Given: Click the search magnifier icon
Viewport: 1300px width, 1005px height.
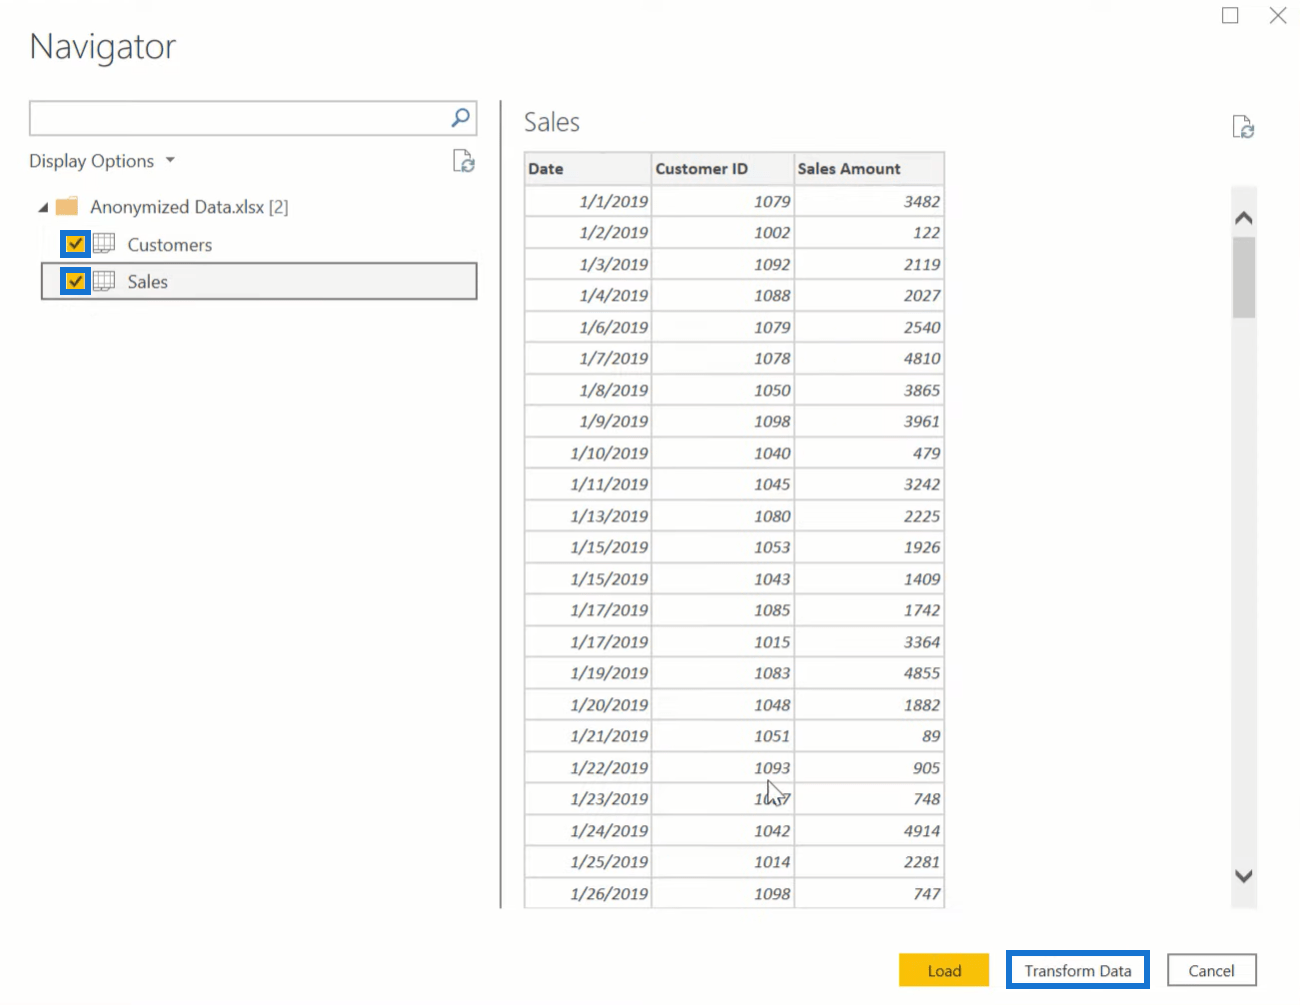Looking at the screenshot, I should [461, 118].
